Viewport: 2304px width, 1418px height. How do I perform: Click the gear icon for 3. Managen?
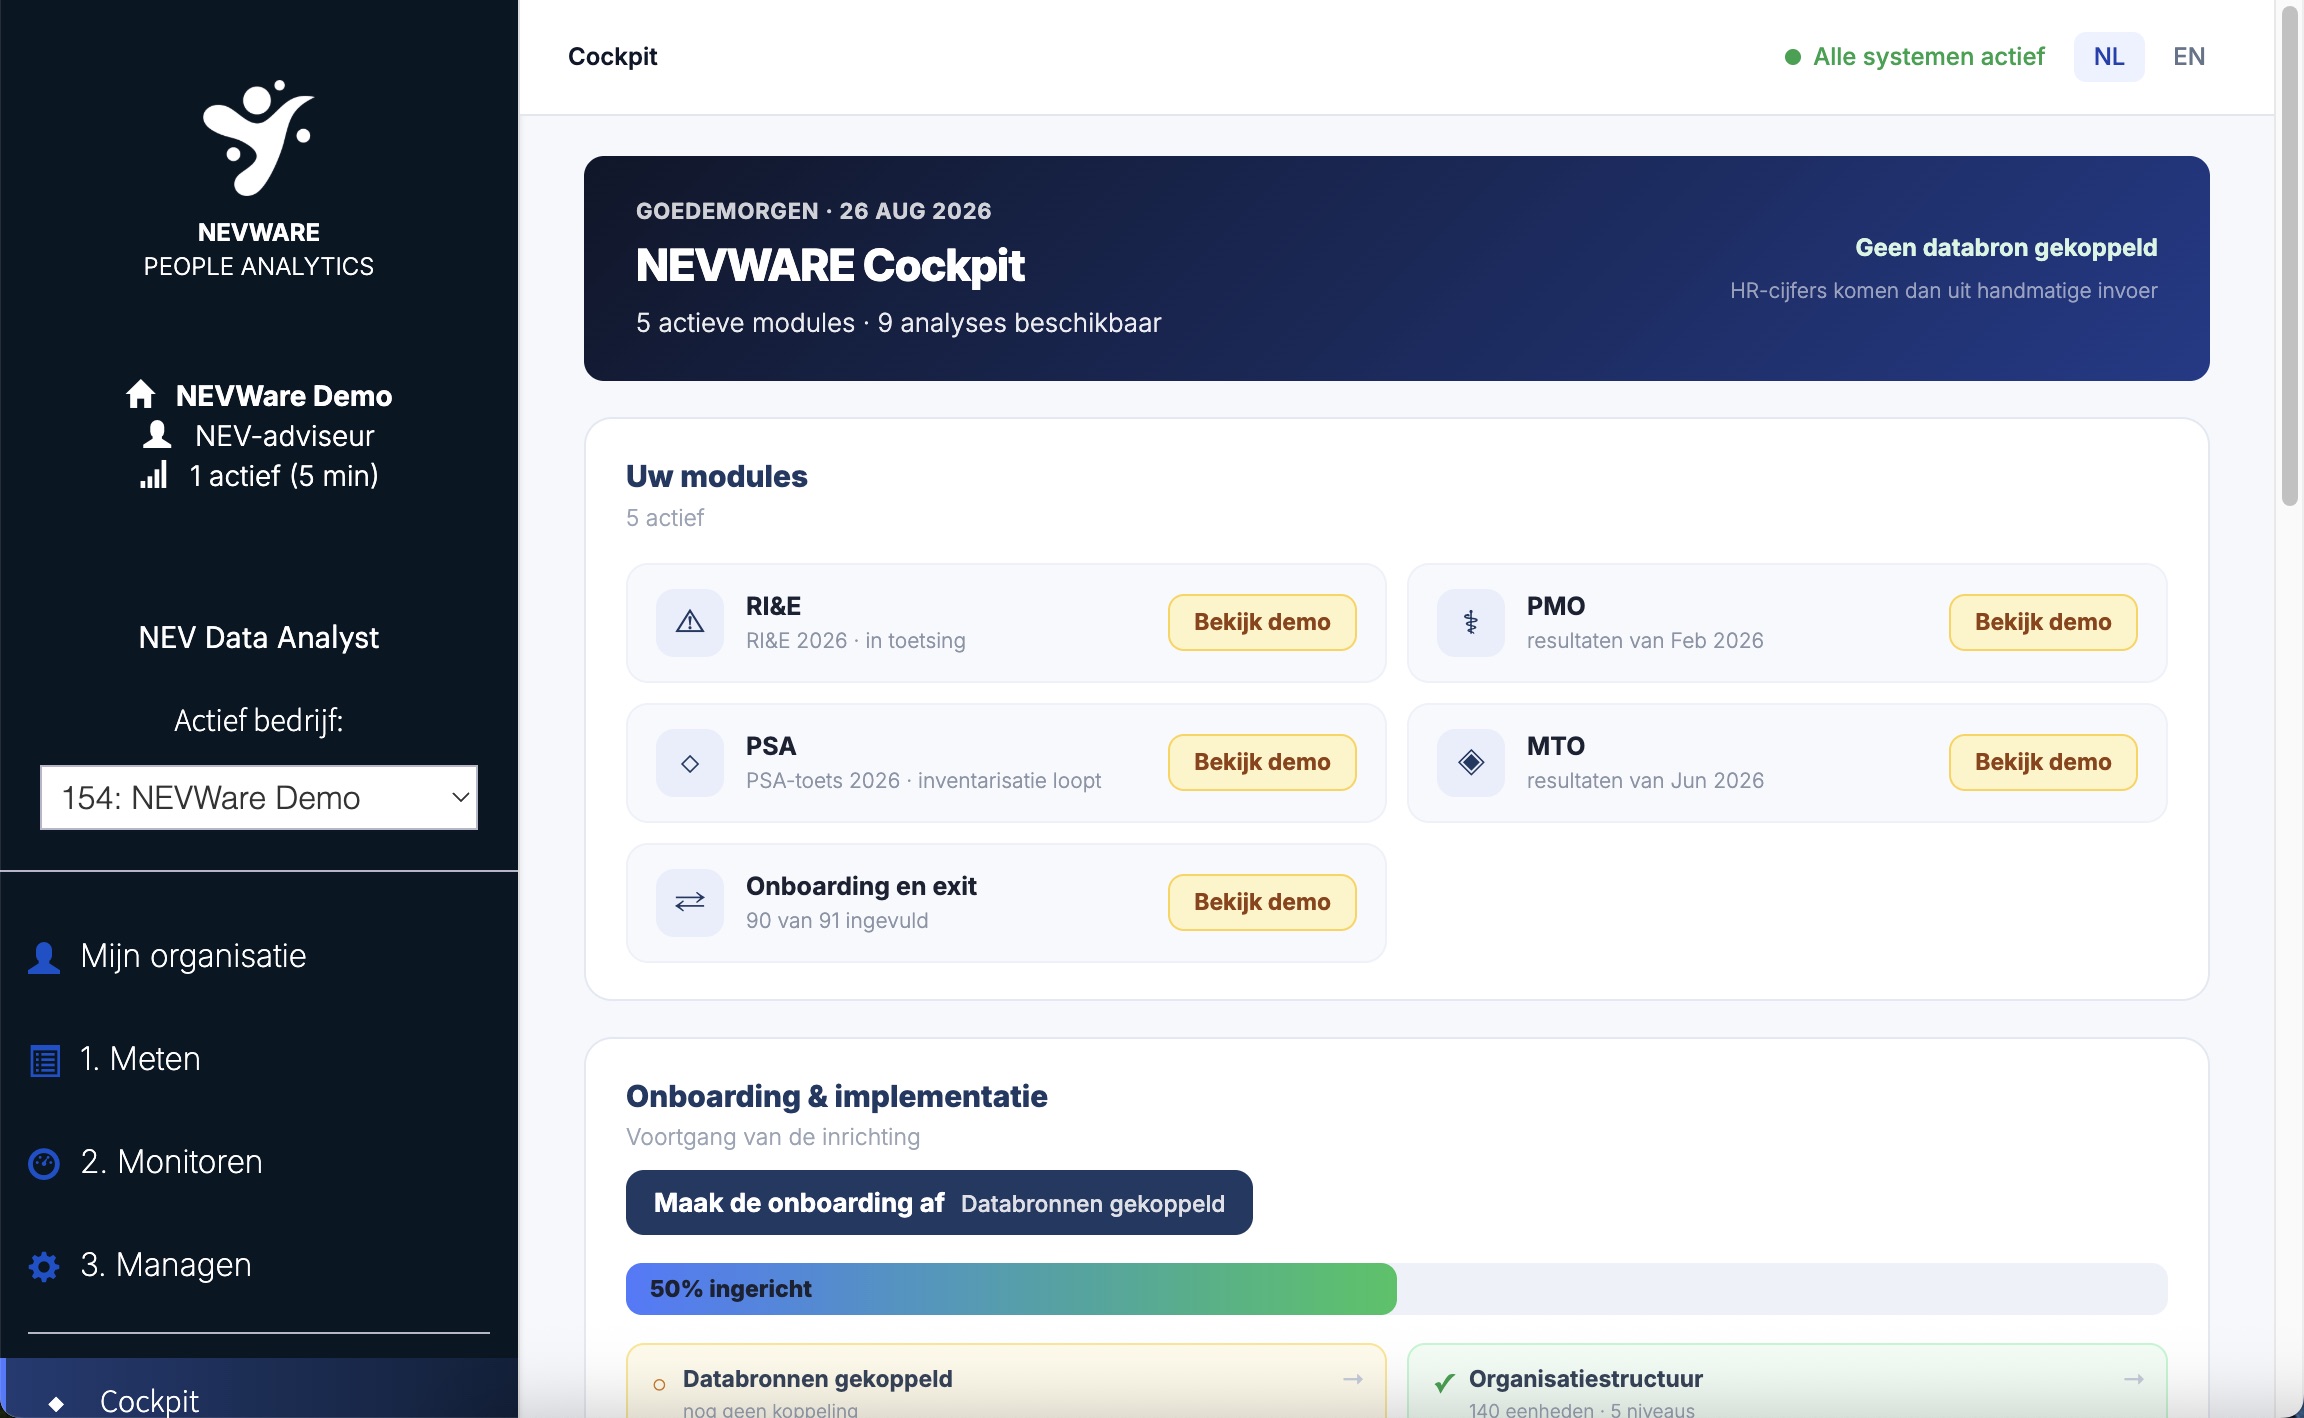(x=44, y=1266)
